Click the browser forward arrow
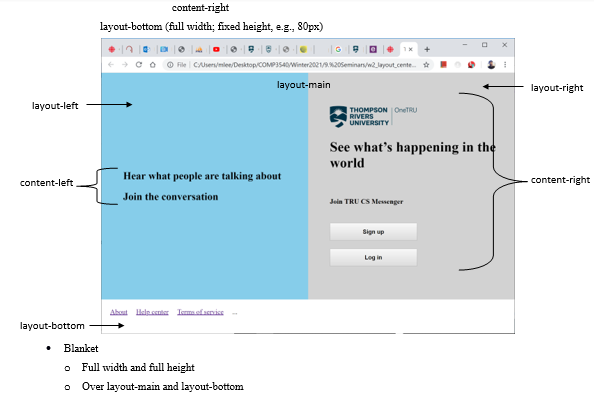The height and width of the screenshot is (396, 594). (125, 65)
